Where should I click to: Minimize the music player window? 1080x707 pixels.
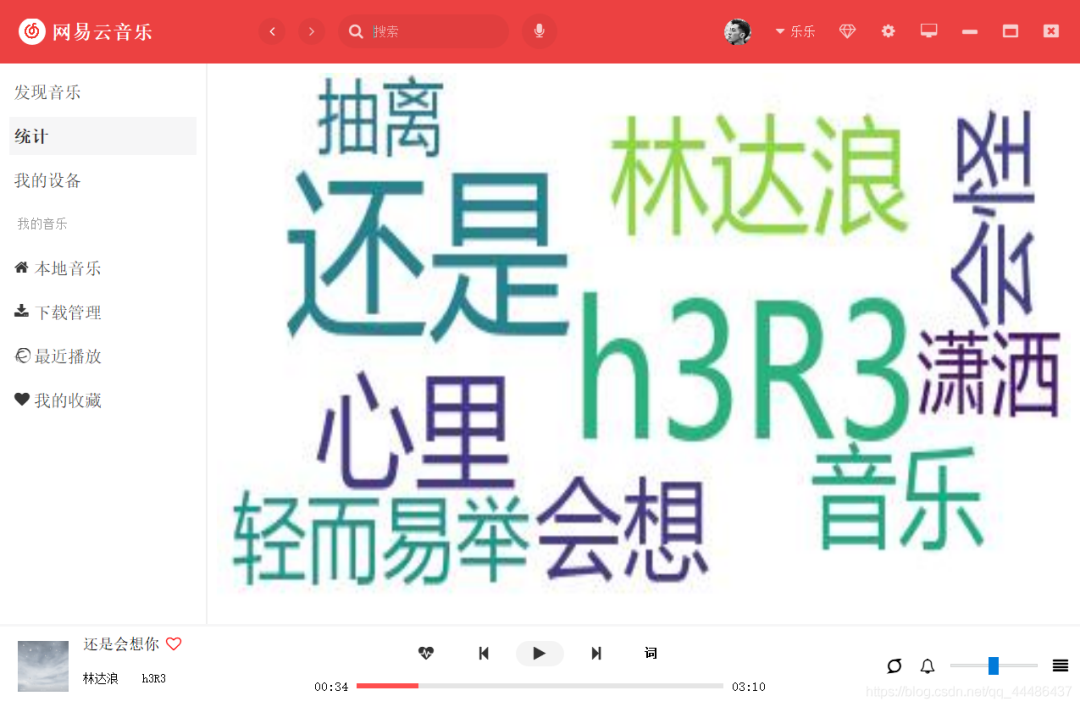(970, 32)
